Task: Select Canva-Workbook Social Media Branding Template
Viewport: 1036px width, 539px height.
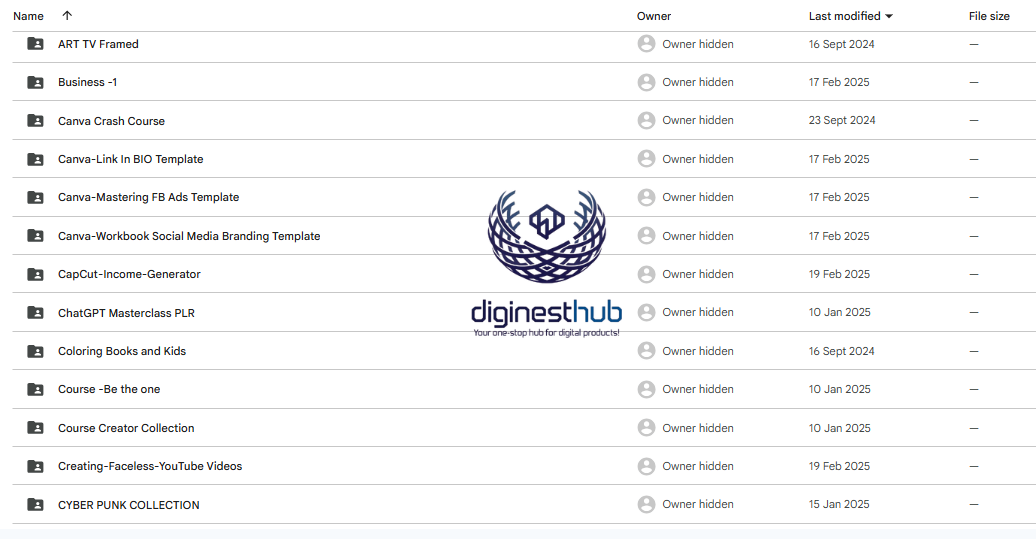Action: point(189,236)
